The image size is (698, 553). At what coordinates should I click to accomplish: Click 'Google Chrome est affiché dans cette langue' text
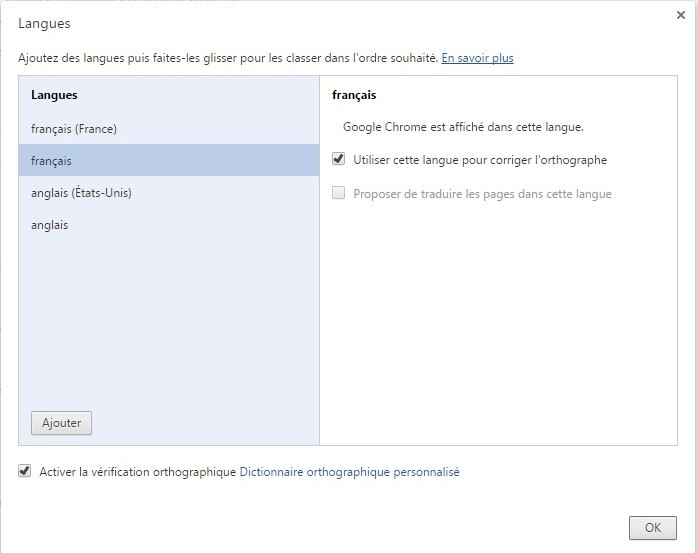click(462, 127)
